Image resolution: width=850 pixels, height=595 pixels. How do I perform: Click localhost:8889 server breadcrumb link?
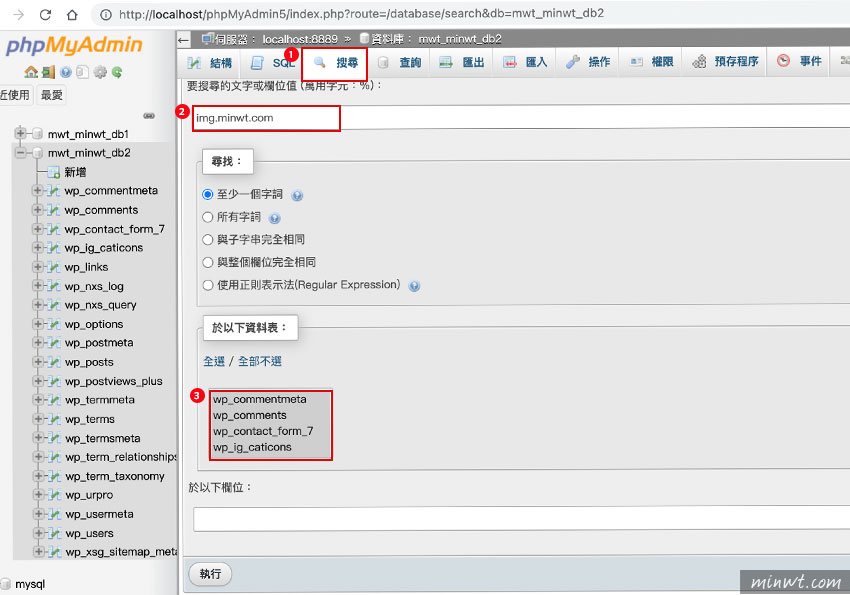coord(300,39)
